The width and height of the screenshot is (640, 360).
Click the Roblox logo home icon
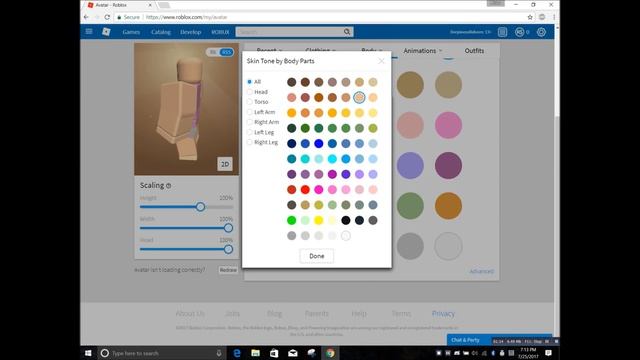[x=106, y=32]
